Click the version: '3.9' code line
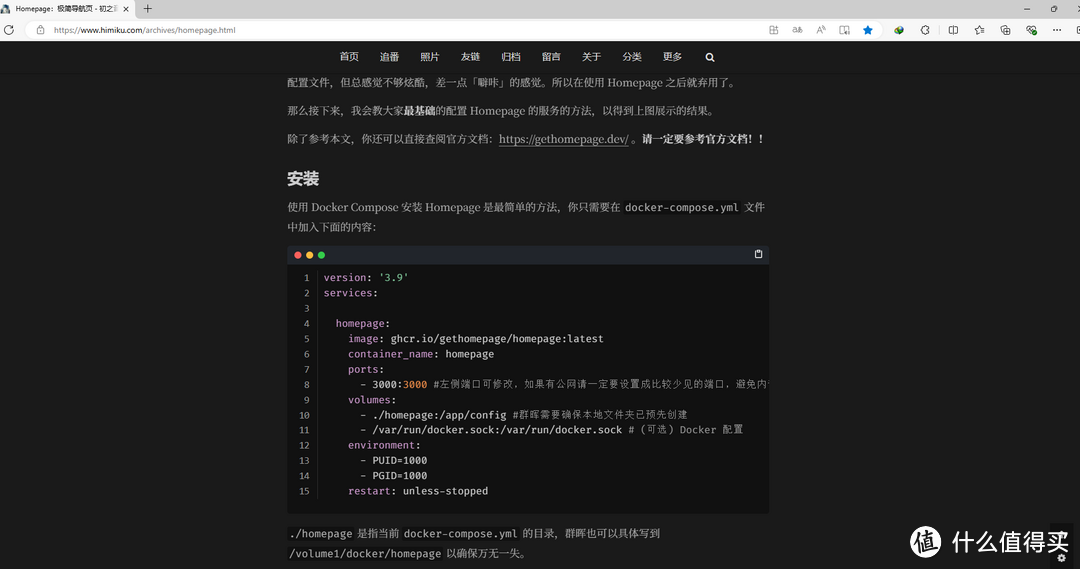Screen dimensions: 1080x569 (366, 278)
